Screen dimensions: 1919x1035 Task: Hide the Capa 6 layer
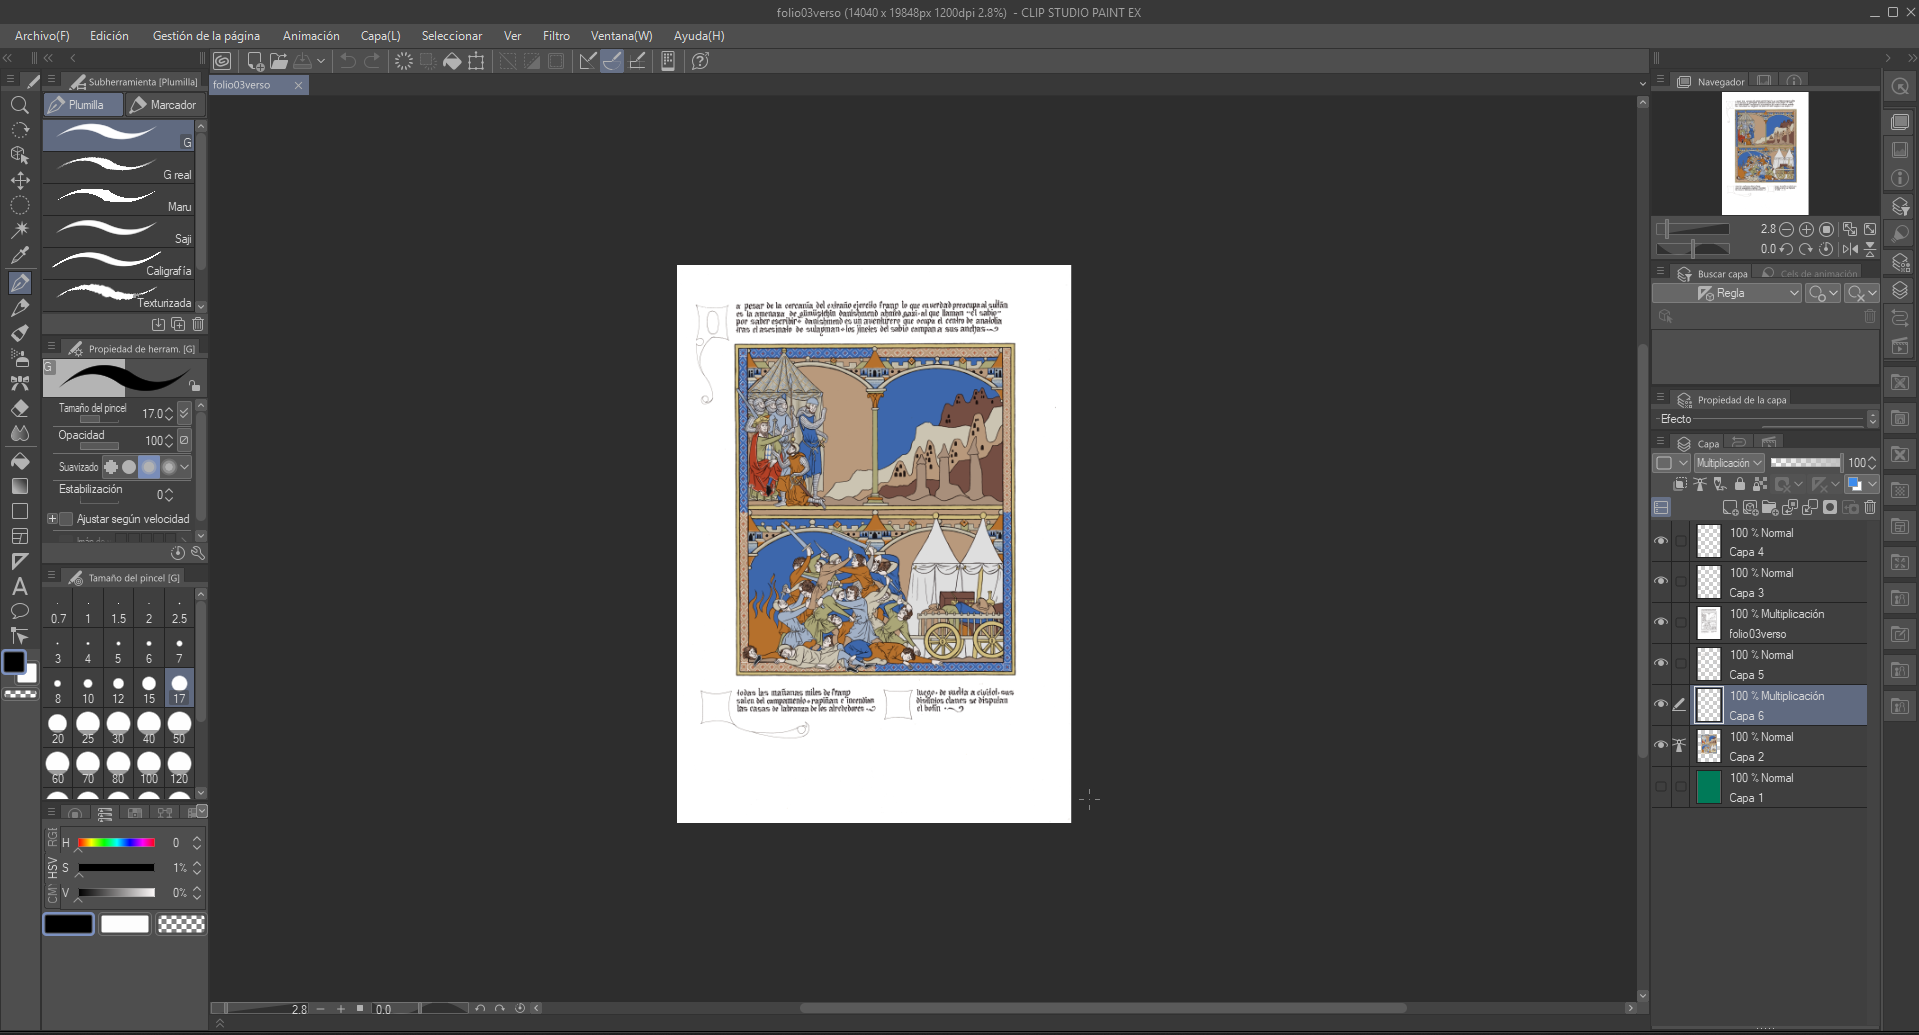click(1661, 704)
